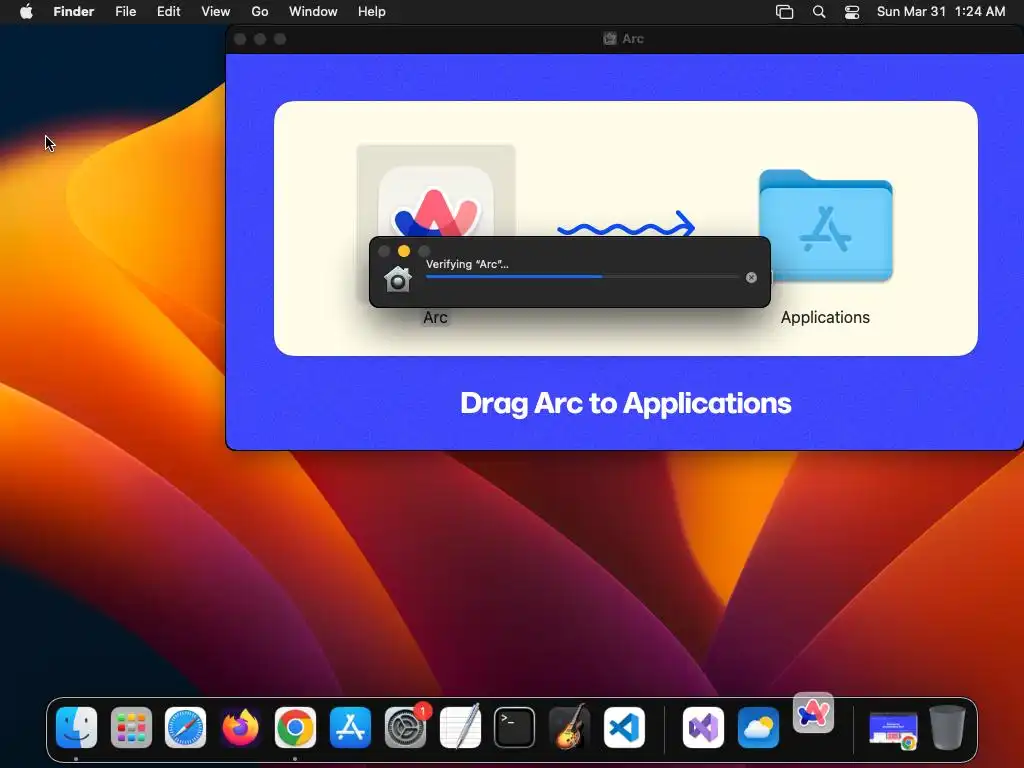The height and width of the screenshot is (768, 1024).
Task: Open TextEdit from the Dock
Action: pos(460,726)
